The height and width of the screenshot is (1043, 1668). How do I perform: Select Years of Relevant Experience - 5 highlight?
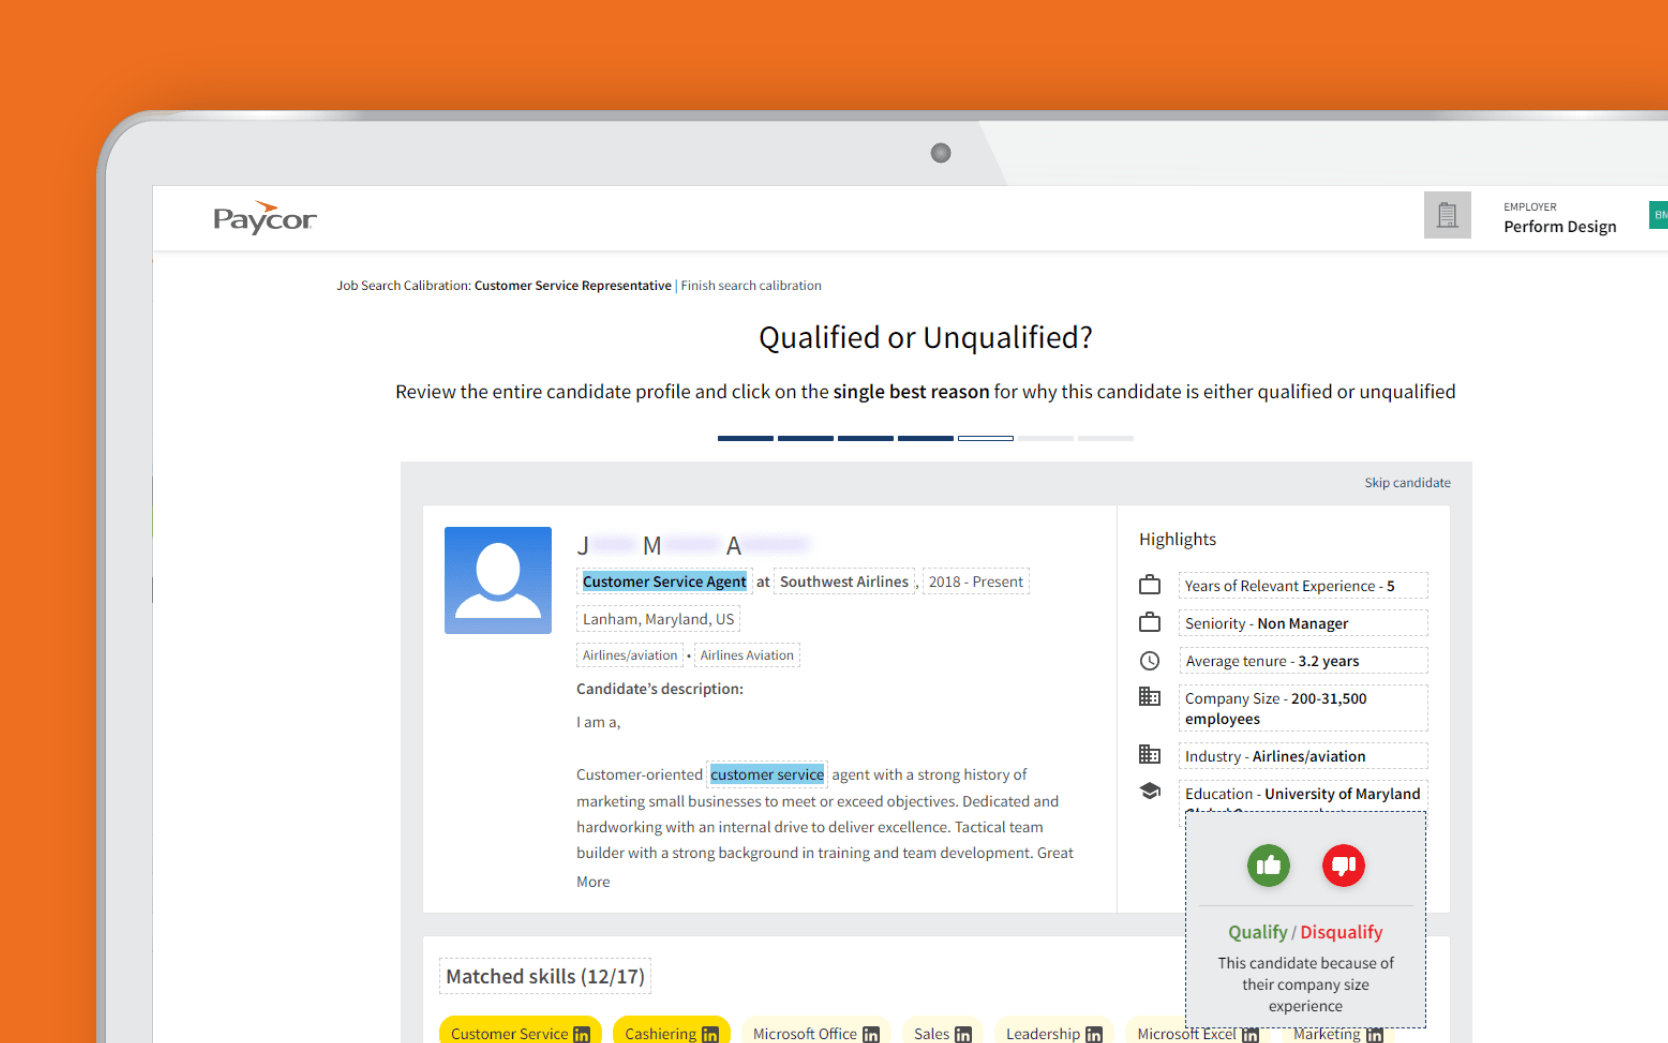[x=1303, y=585]
